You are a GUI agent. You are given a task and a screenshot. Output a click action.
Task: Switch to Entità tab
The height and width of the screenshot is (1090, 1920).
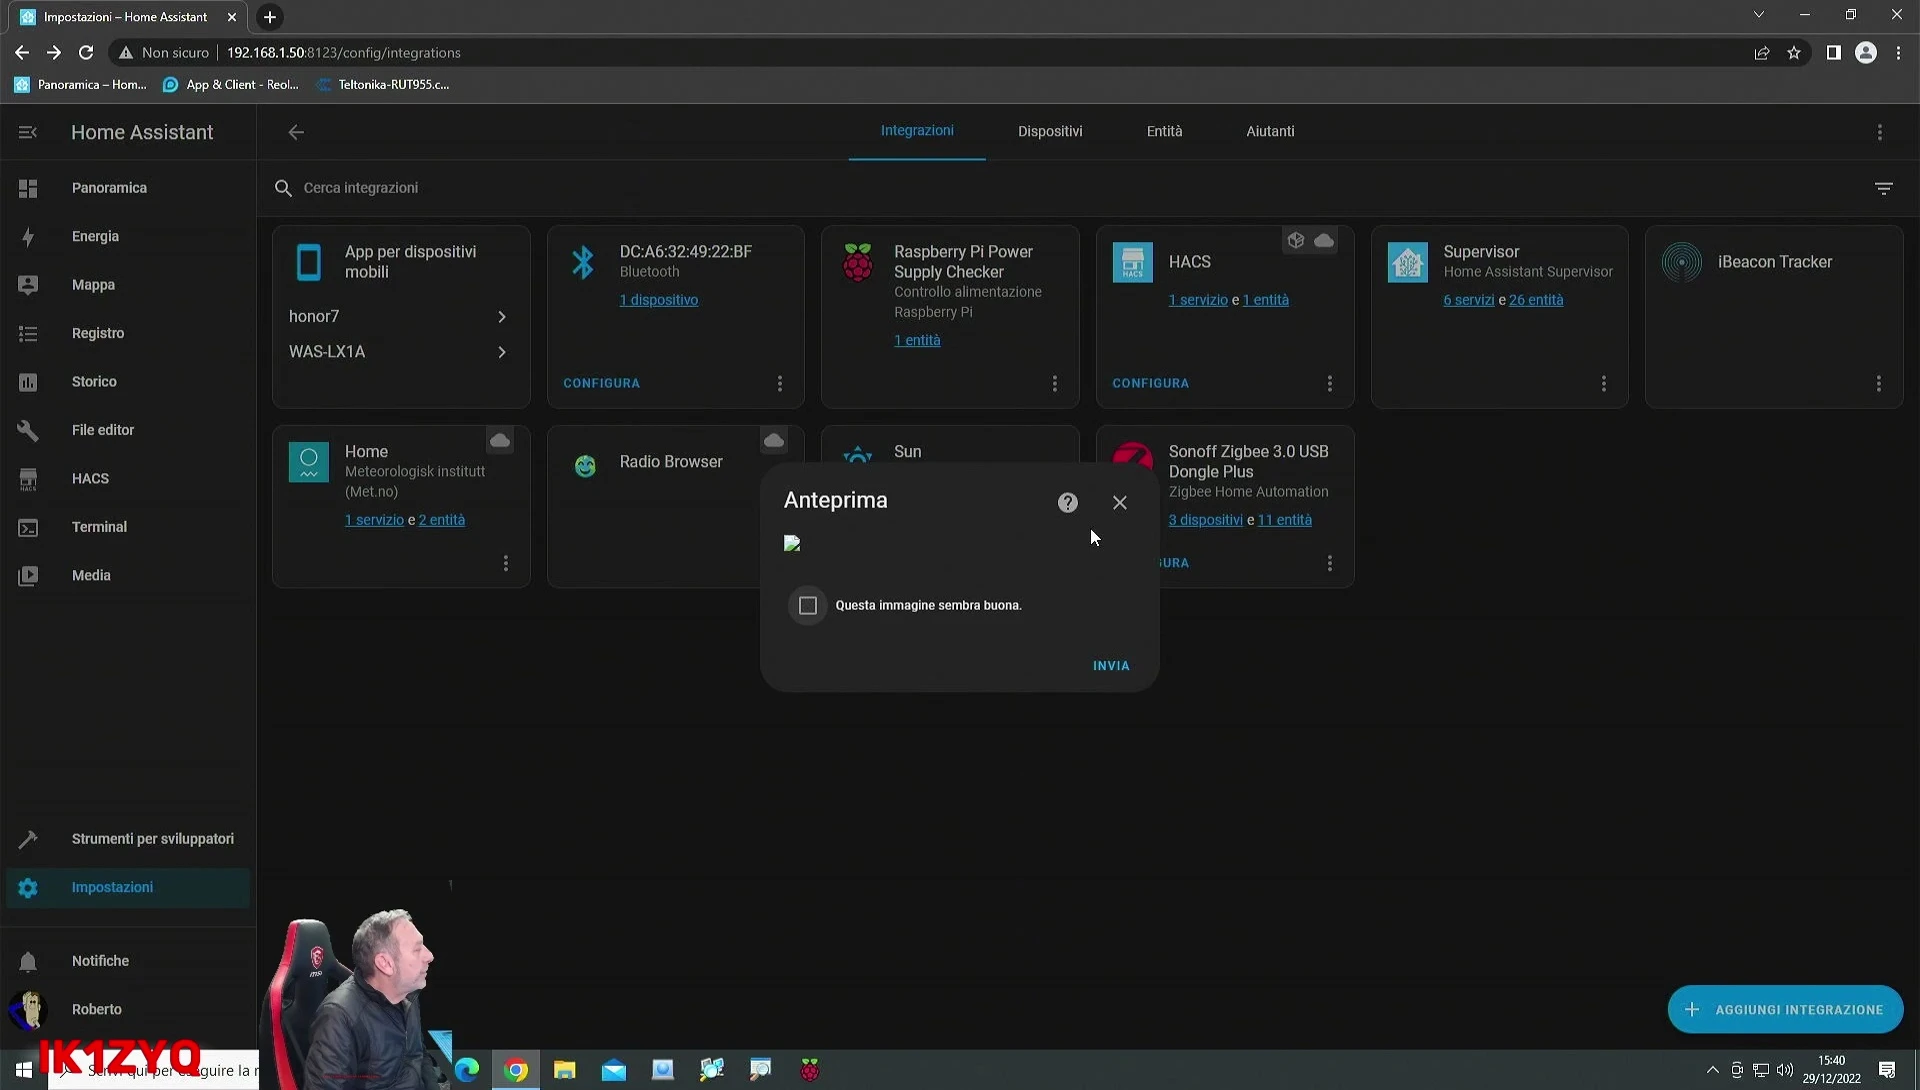point(1164,131)
